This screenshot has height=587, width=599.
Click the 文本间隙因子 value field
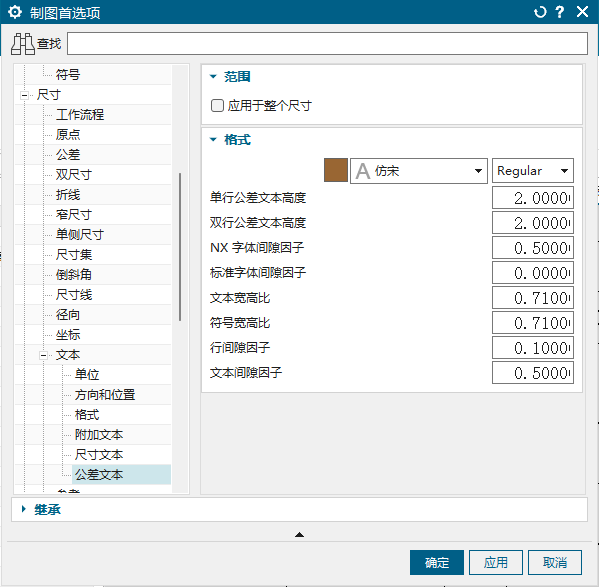tap(533, 373)
